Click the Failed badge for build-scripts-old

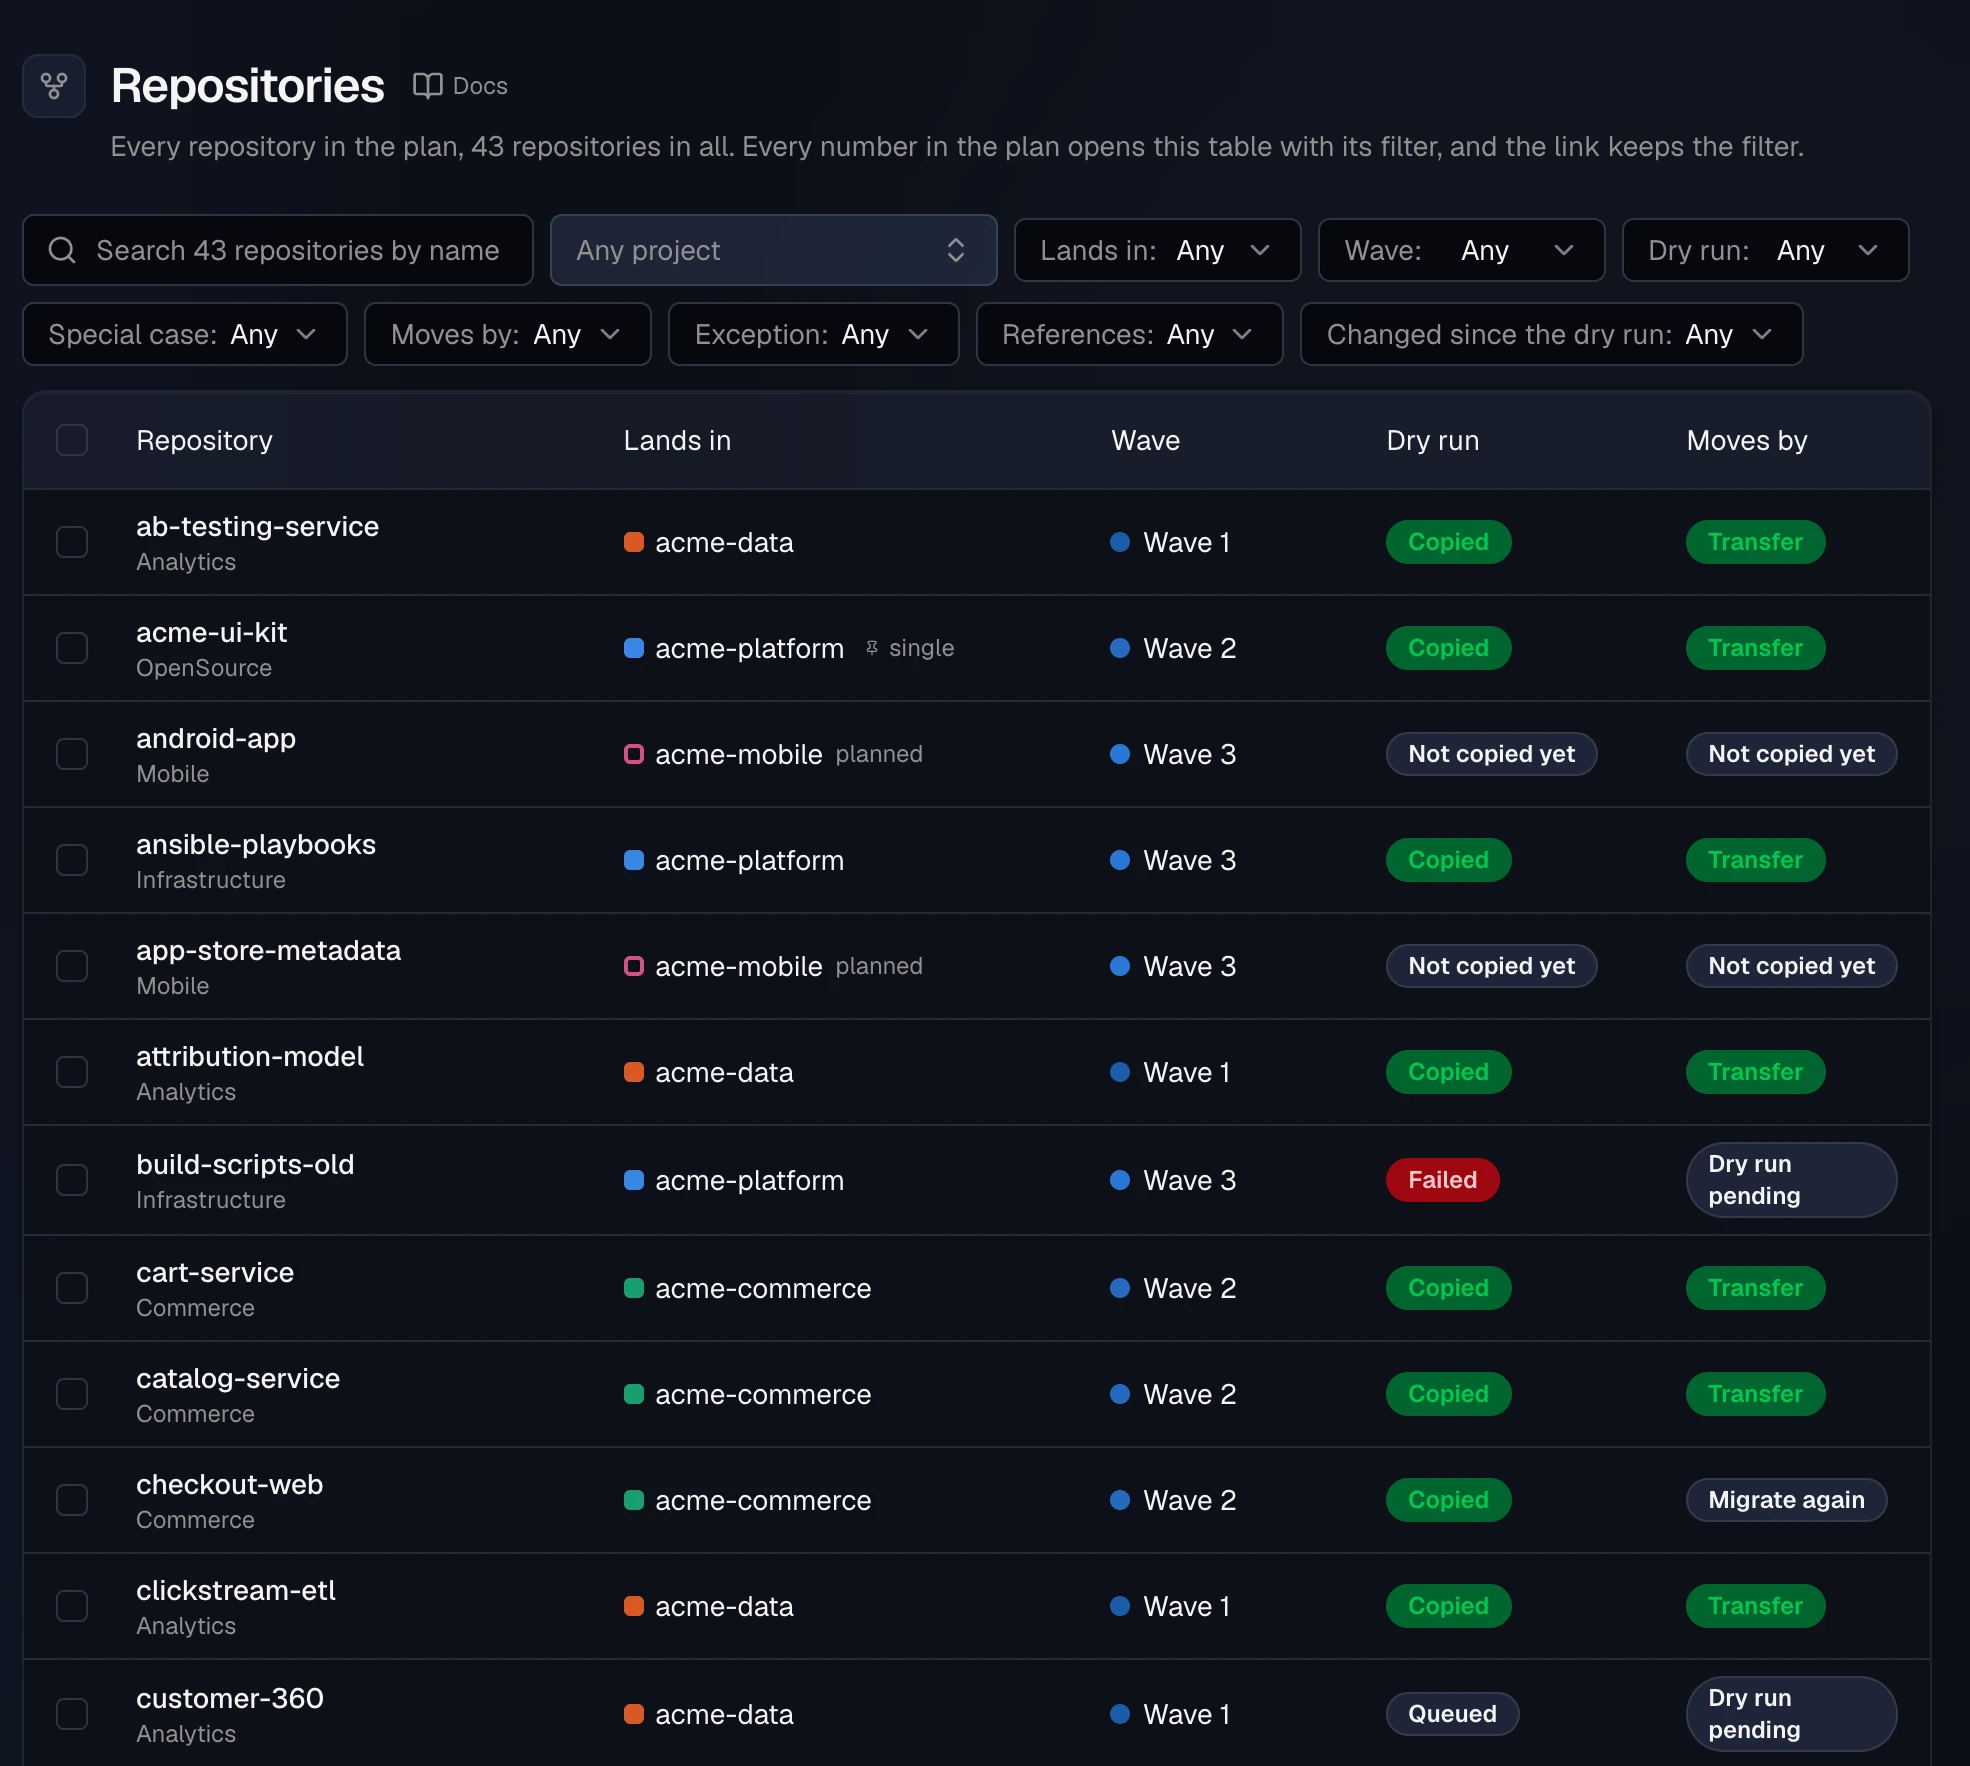pos(1442,1180)
